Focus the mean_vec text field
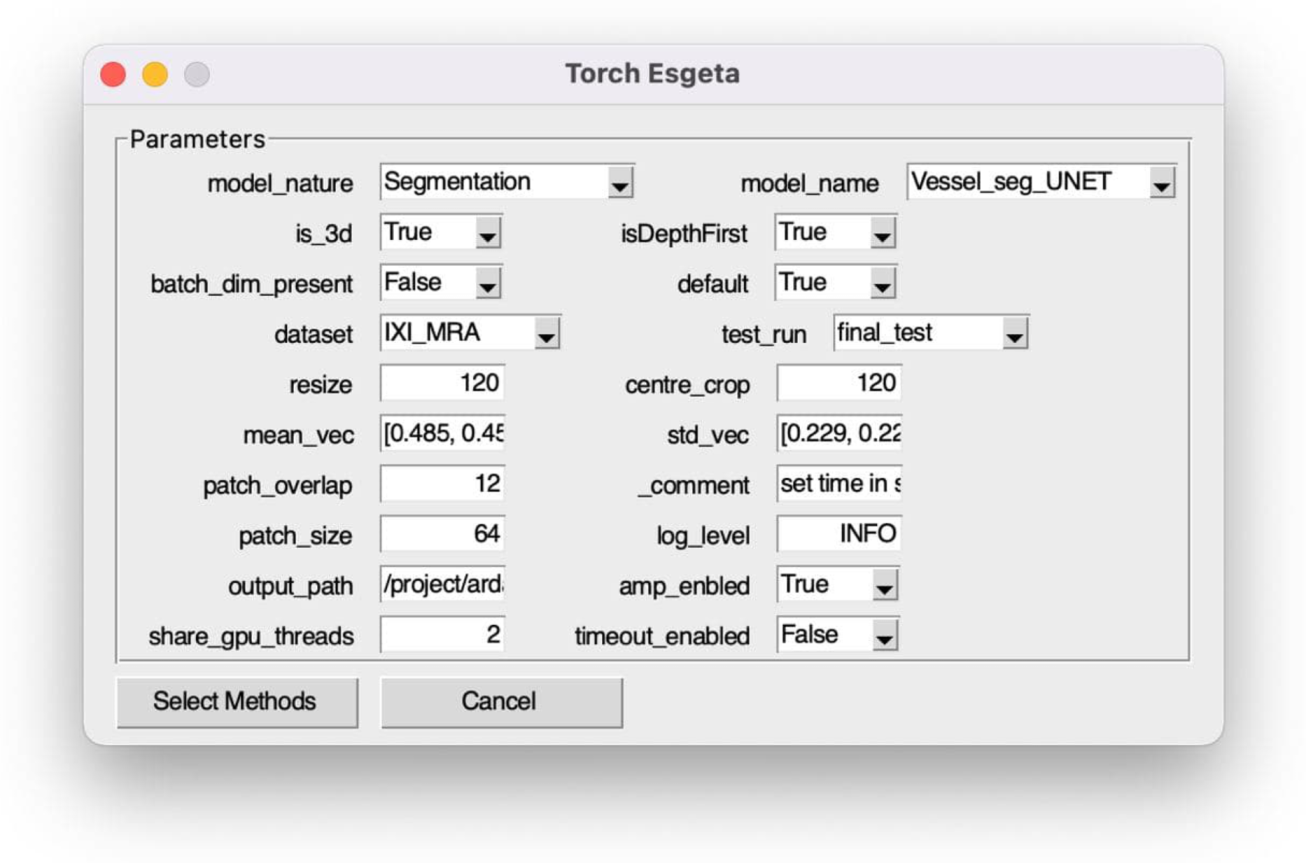Screen dimensions: 1306x863 442,434
